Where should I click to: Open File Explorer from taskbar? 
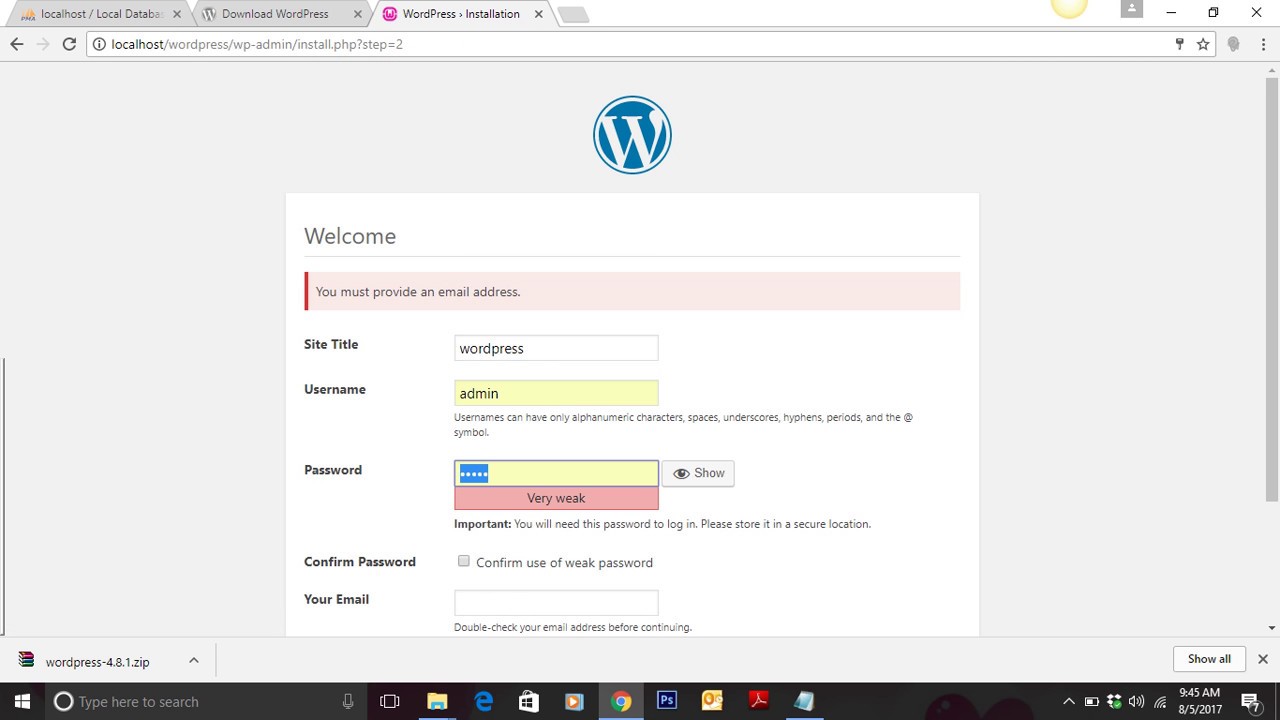437,701
